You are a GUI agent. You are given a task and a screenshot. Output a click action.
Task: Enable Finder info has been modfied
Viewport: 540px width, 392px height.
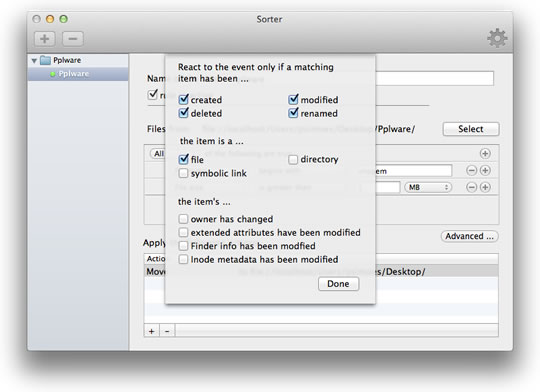(x=184, y=246)
